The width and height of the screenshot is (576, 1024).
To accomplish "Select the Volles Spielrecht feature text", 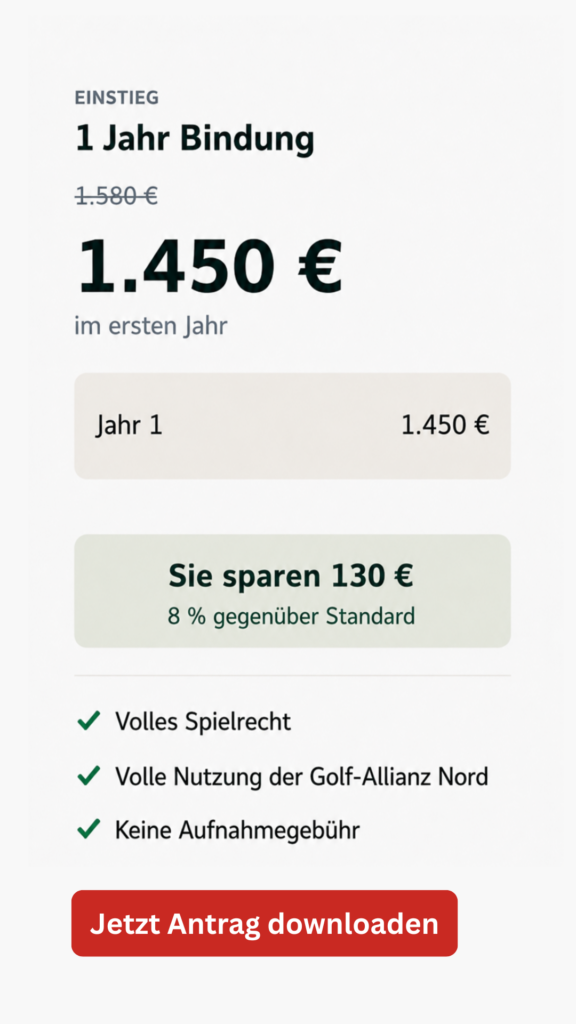I will click(x=203, y=722).
